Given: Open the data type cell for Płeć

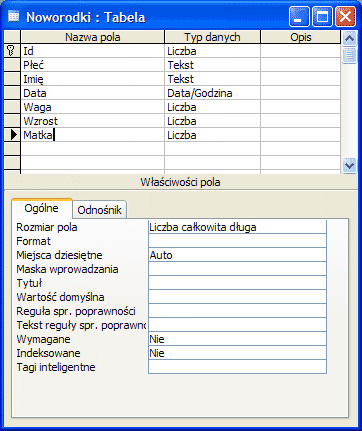Looking at the screenshot, I should (212, 65).
